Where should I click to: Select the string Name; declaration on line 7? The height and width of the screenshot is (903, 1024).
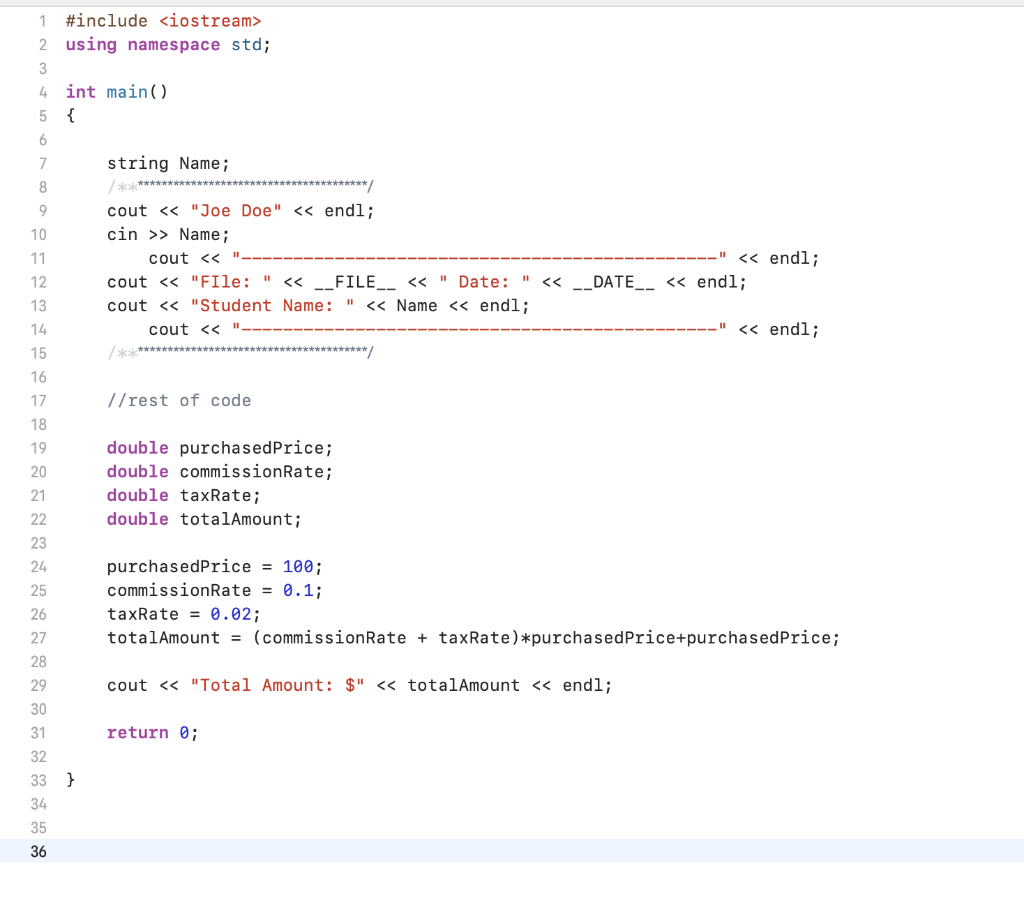[x=168, y=163]
